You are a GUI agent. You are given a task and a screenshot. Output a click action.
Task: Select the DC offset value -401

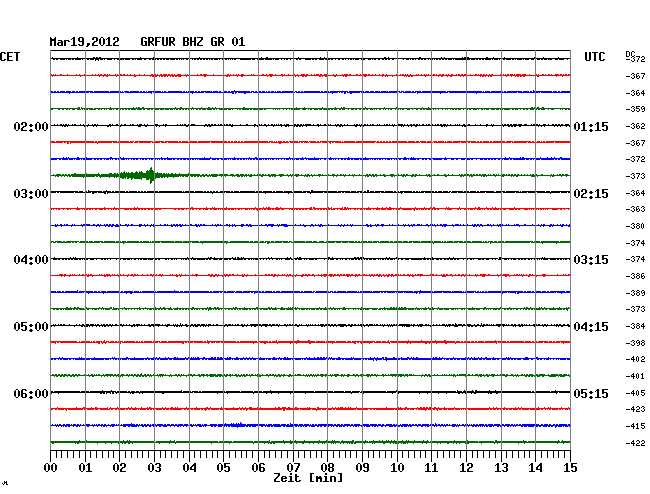pyautogui.click(x=635, y=376)
